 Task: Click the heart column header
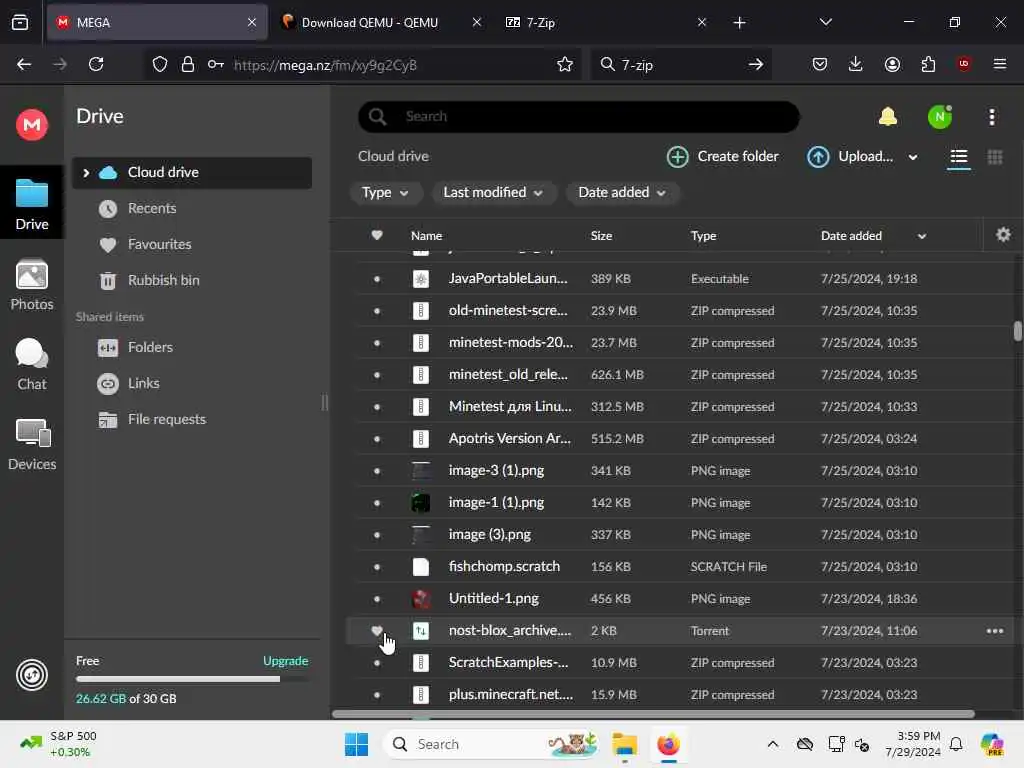coord(377,235)
